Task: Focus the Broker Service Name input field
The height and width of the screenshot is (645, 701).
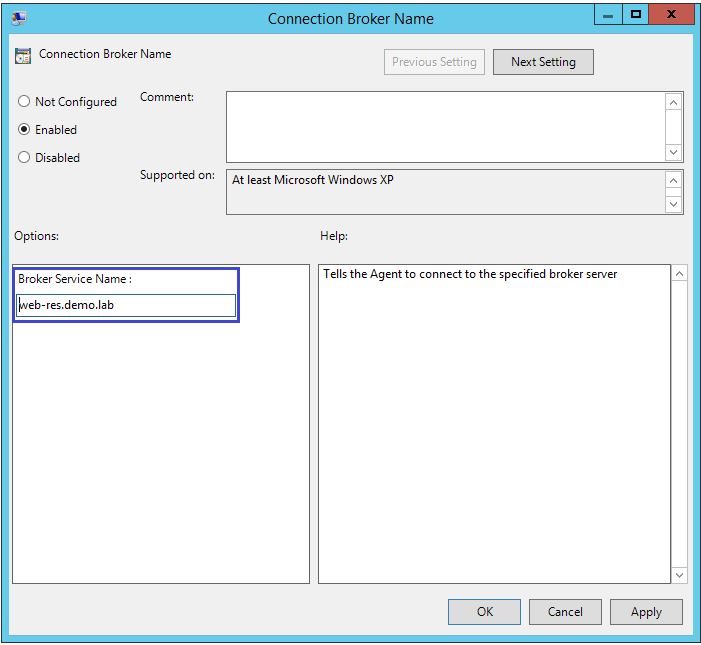Action: (x=127, y=305)
